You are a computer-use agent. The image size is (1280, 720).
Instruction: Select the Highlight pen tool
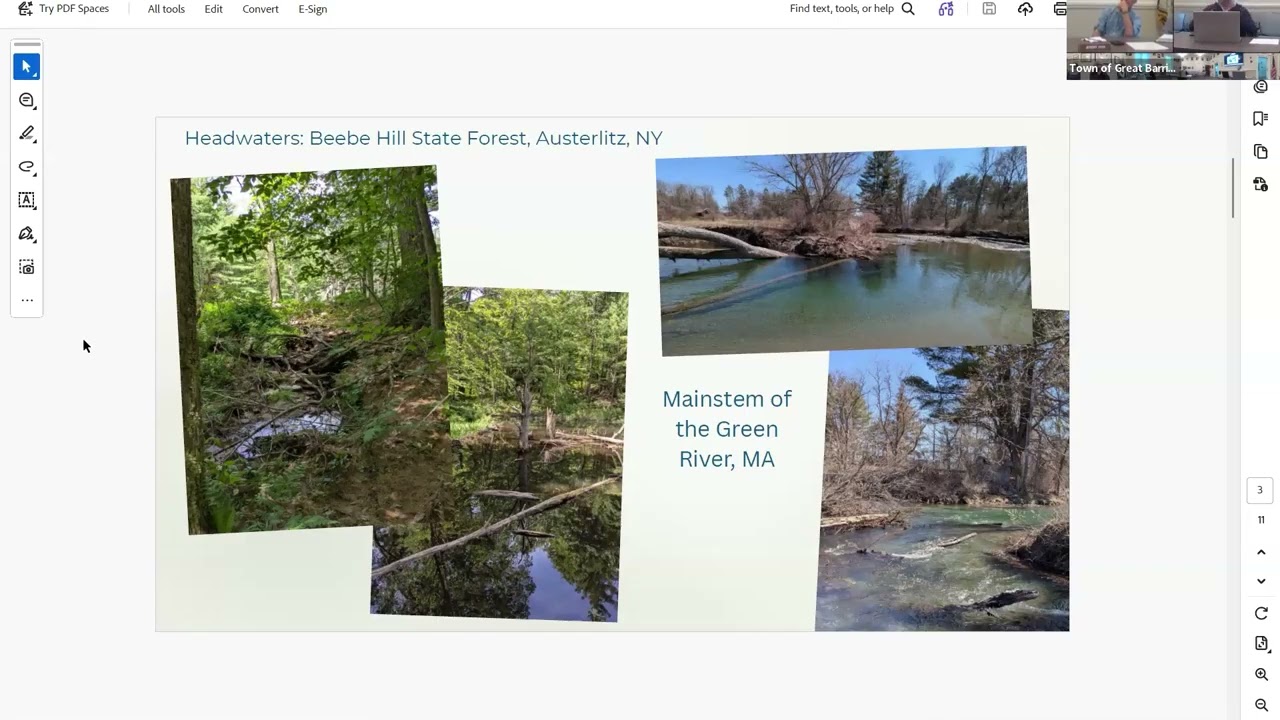click(27, 134)
